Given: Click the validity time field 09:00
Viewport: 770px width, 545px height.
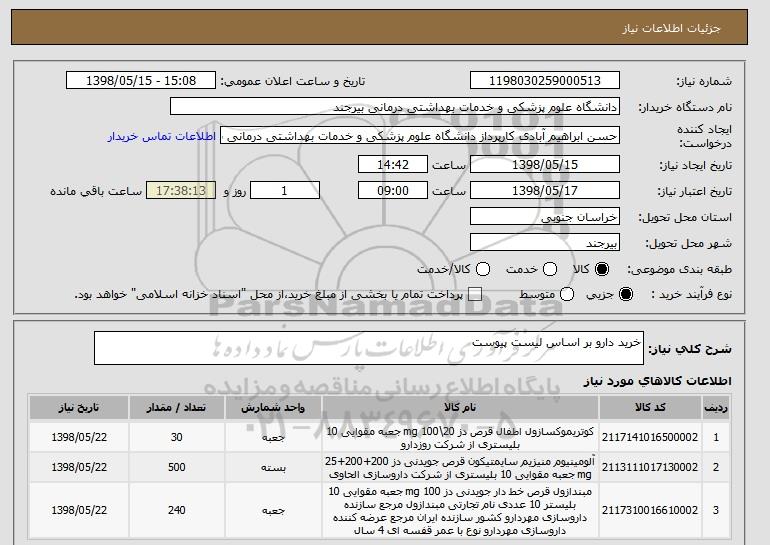Looking at the screenshot, I should pos(393,191).
